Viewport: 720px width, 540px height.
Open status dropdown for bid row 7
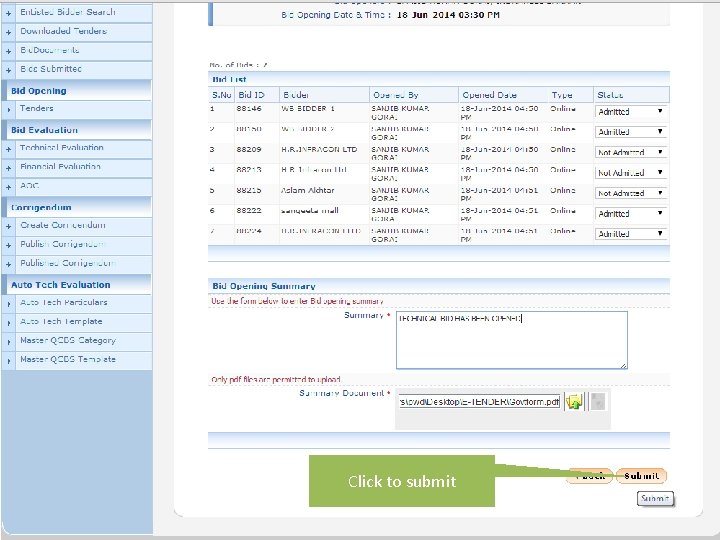(x=630, y=234)
